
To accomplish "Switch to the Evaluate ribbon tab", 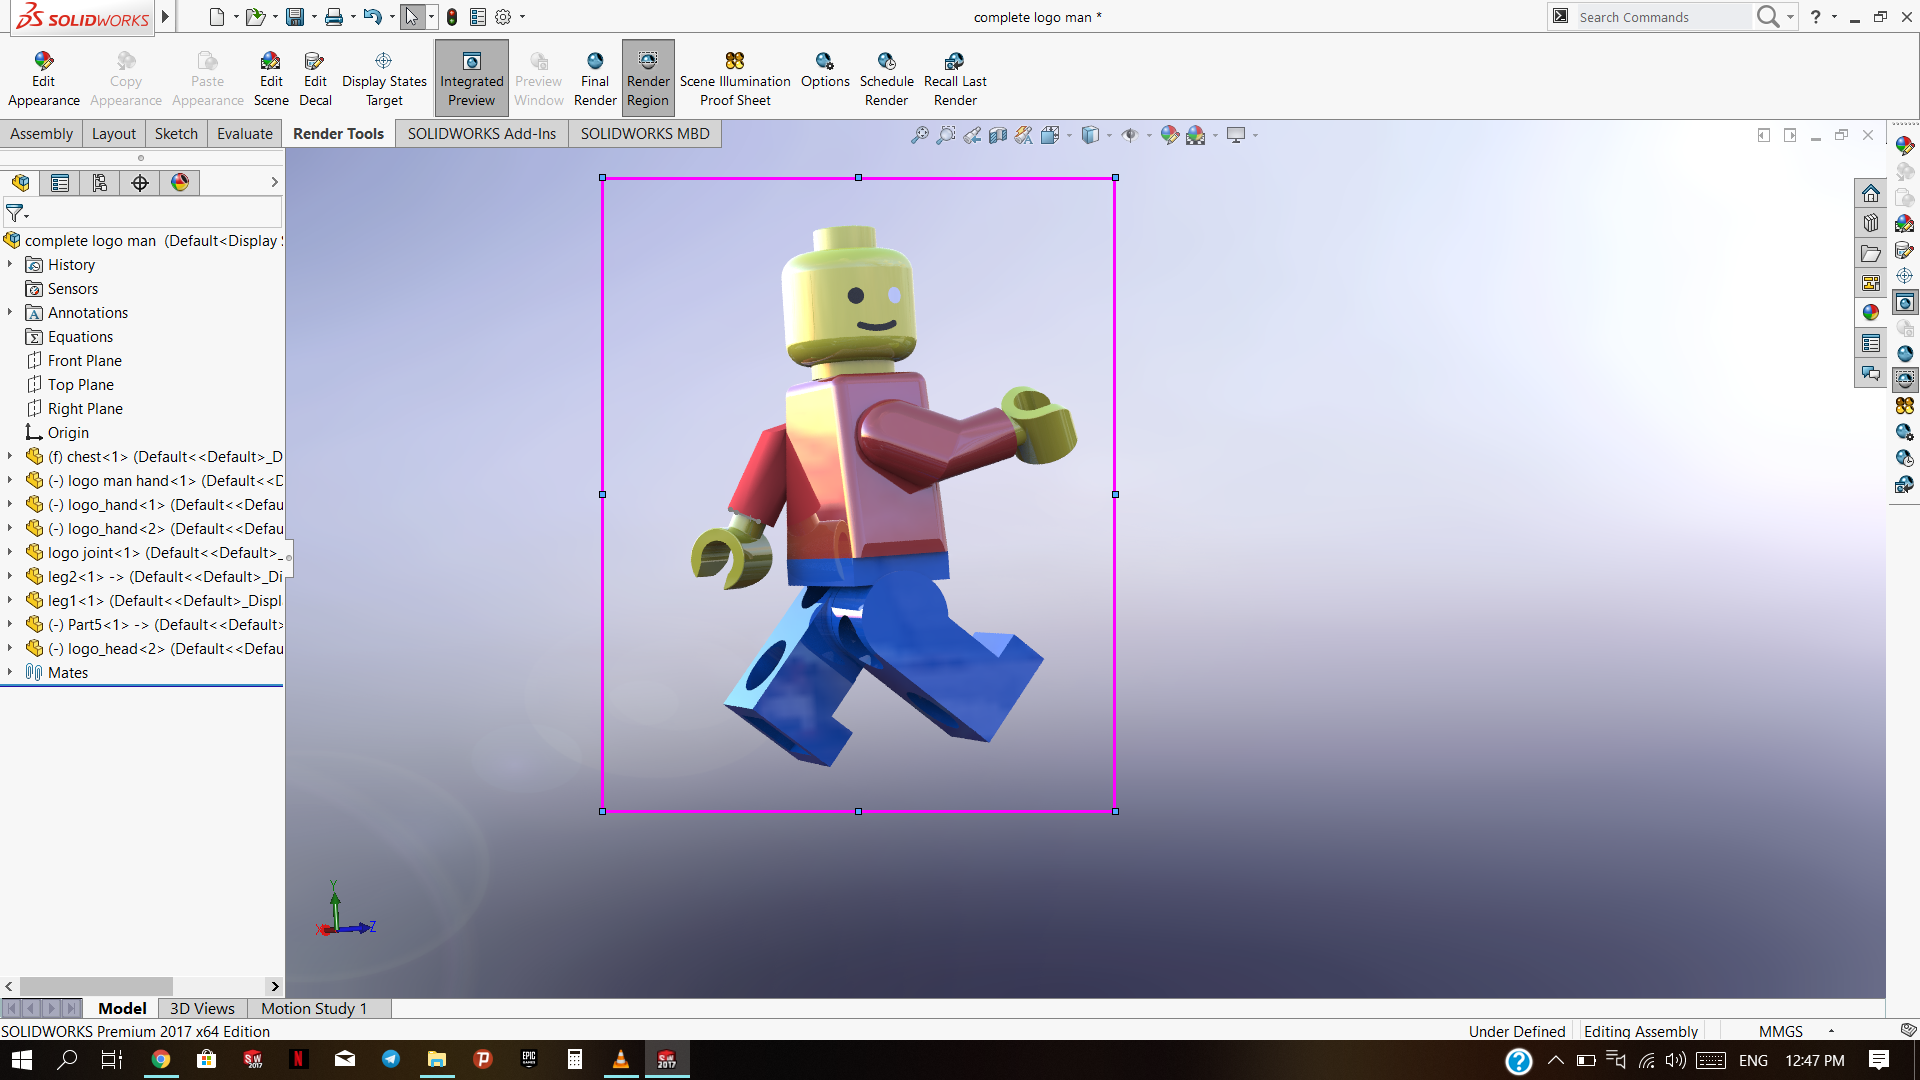I will pos(244,134).
